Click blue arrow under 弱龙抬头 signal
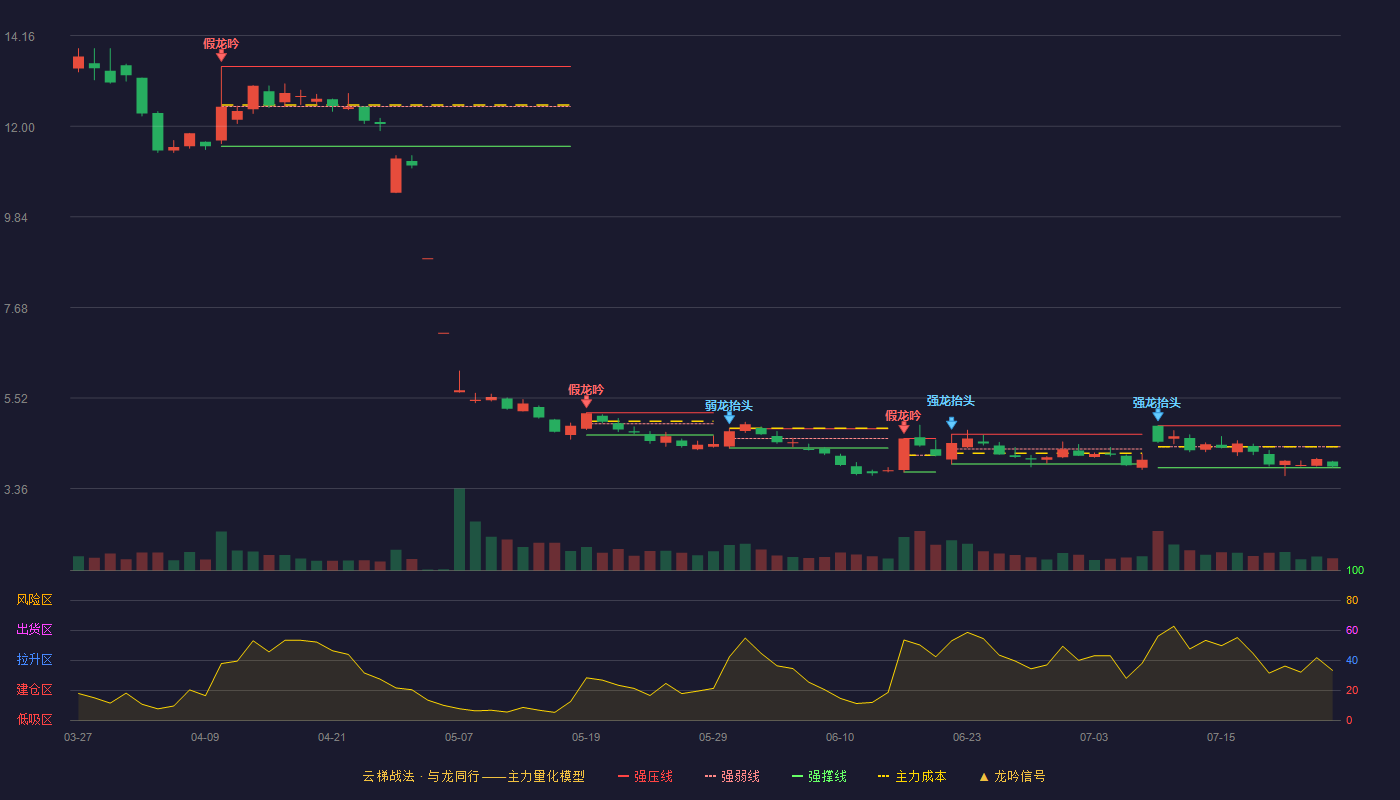The height and width of the screenshot is (800, 1400). point(729,418)
